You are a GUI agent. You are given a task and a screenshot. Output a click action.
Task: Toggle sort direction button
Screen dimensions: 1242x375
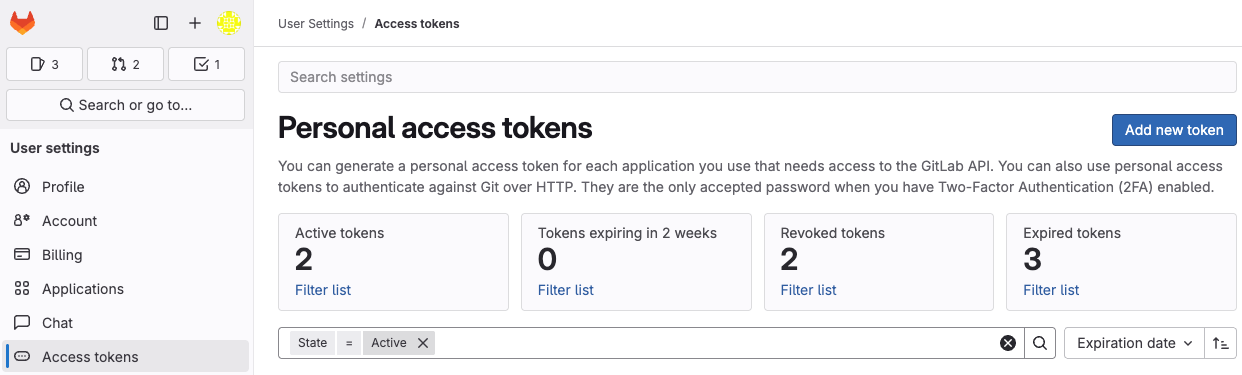pyautogui.click(x=1221, y=343)
